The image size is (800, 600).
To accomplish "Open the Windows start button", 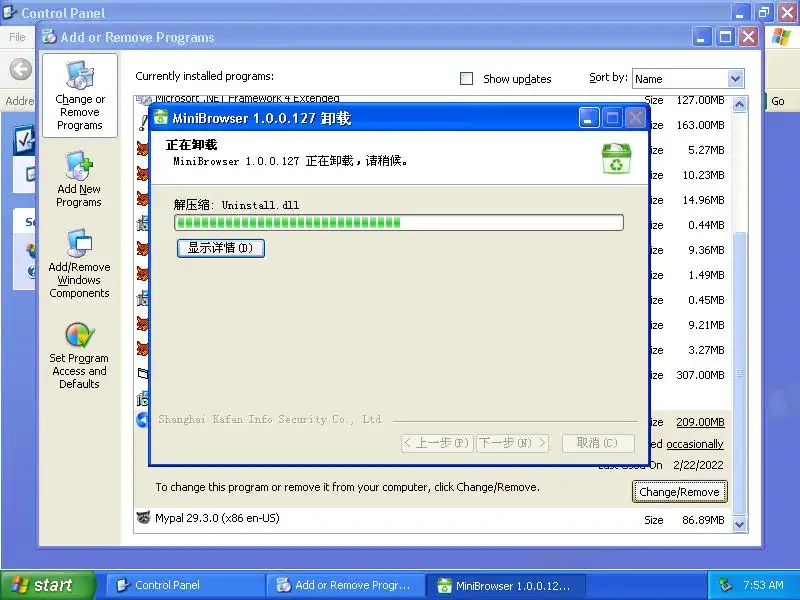I will [x=48, y=585].
